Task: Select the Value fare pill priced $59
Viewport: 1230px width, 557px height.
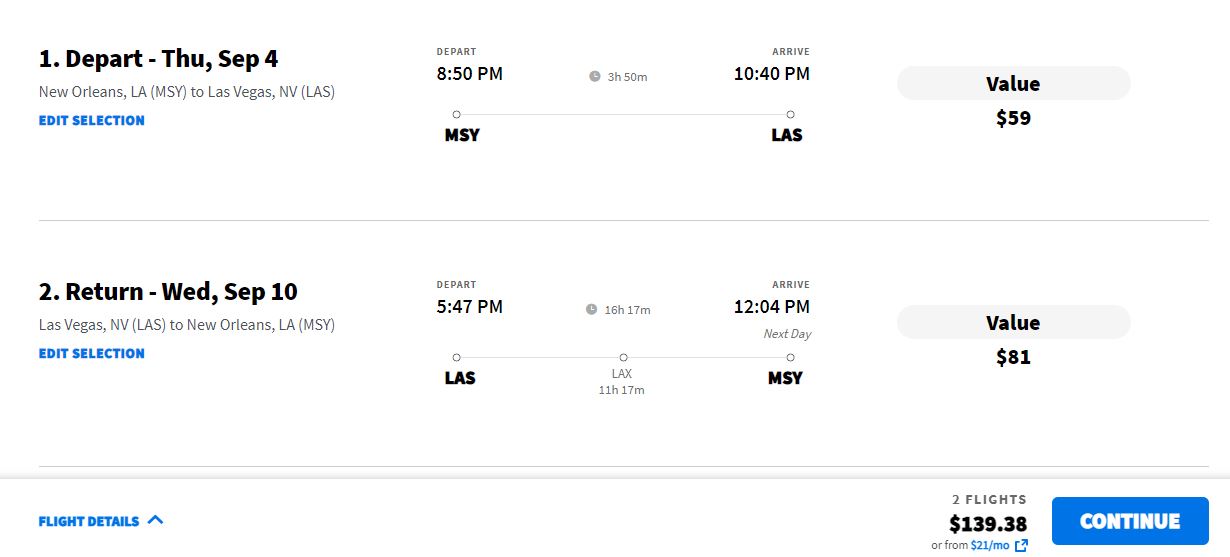Action: 1013,83
